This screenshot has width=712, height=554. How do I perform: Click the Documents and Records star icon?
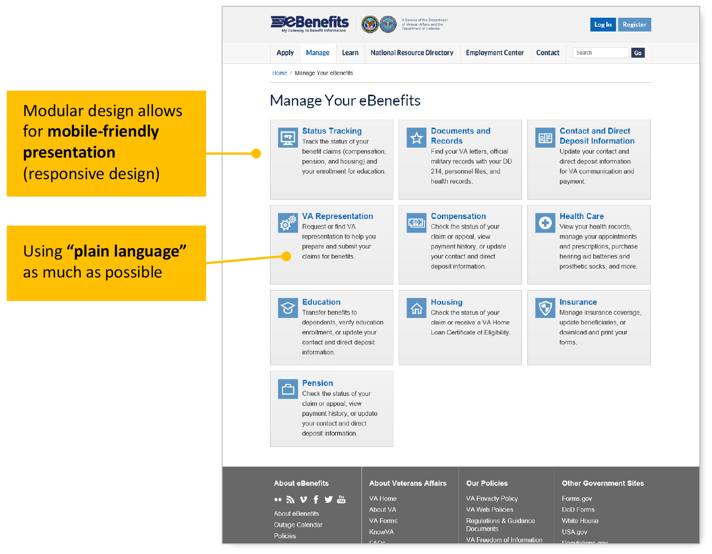point(416,138)
